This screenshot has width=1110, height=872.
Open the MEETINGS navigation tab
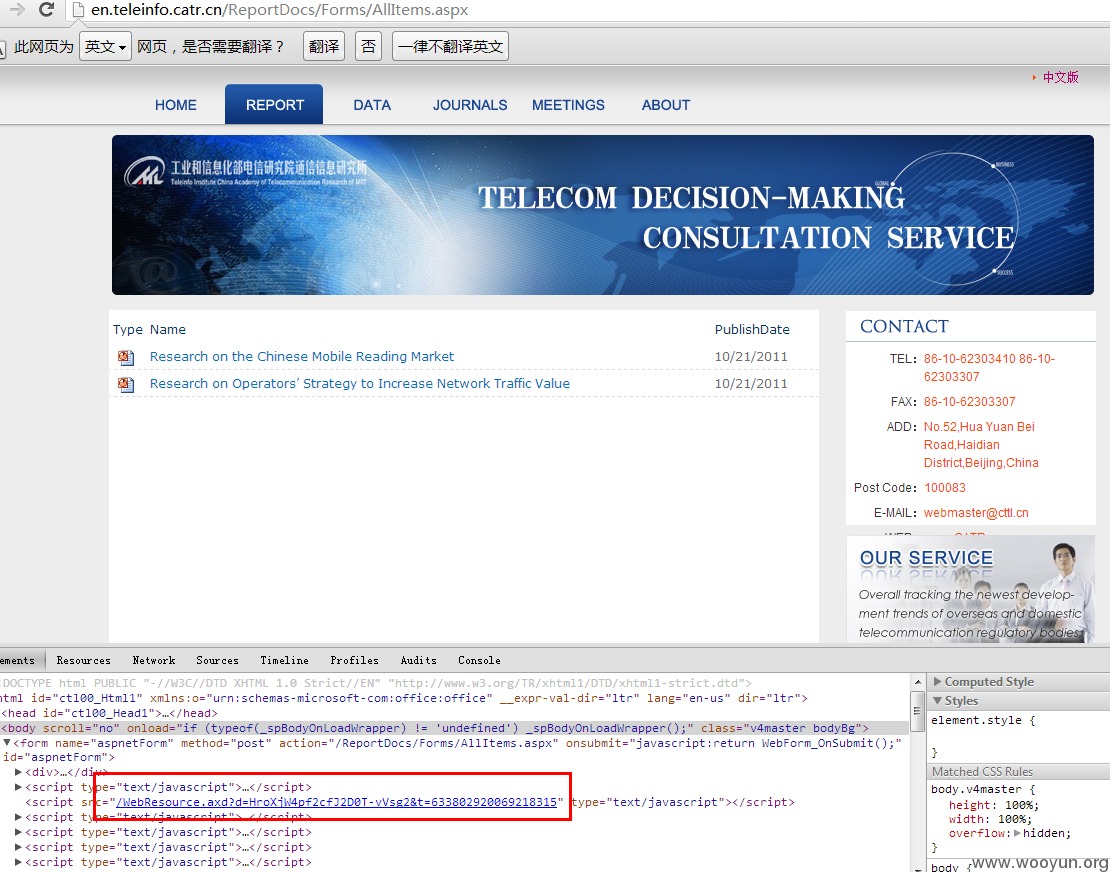coord(568,105)
